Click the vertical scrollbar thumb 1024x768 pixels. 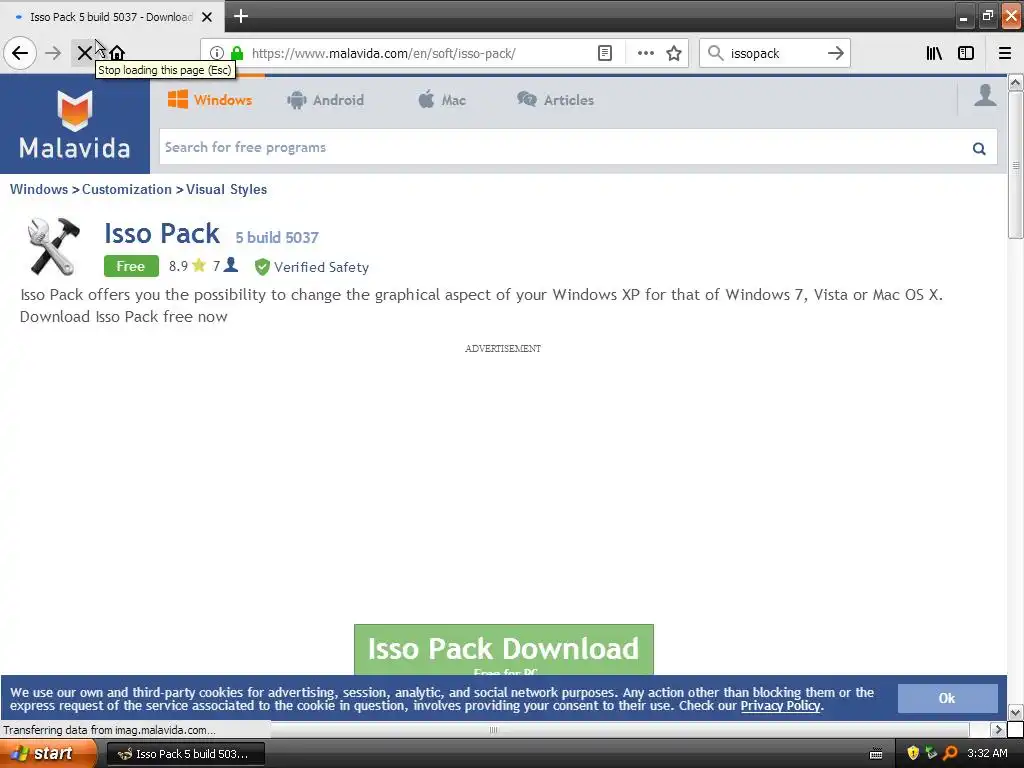1015,165
